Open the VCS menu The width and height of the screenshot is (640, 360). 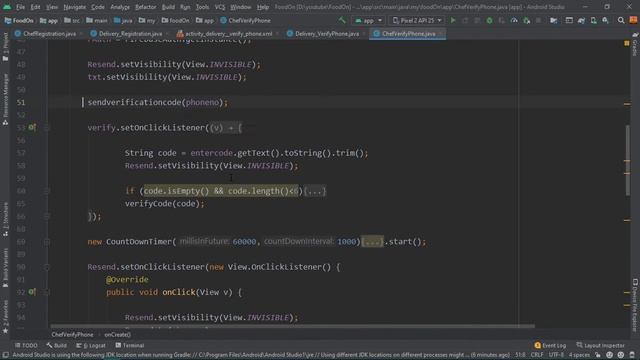click(x=220, y=7)
